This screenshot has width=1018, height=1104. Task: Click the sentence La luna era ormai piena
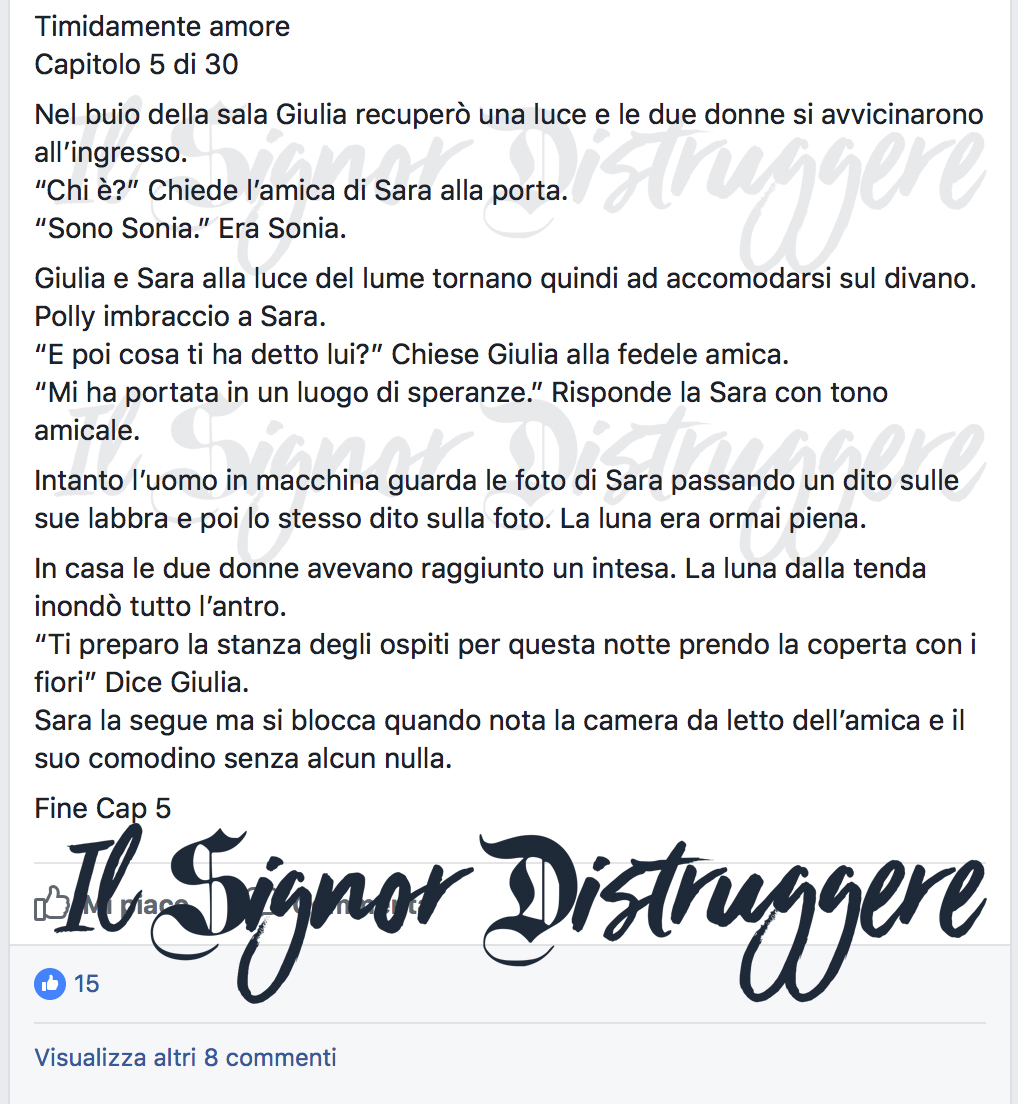pyautogui.click(x=713, y=519)
